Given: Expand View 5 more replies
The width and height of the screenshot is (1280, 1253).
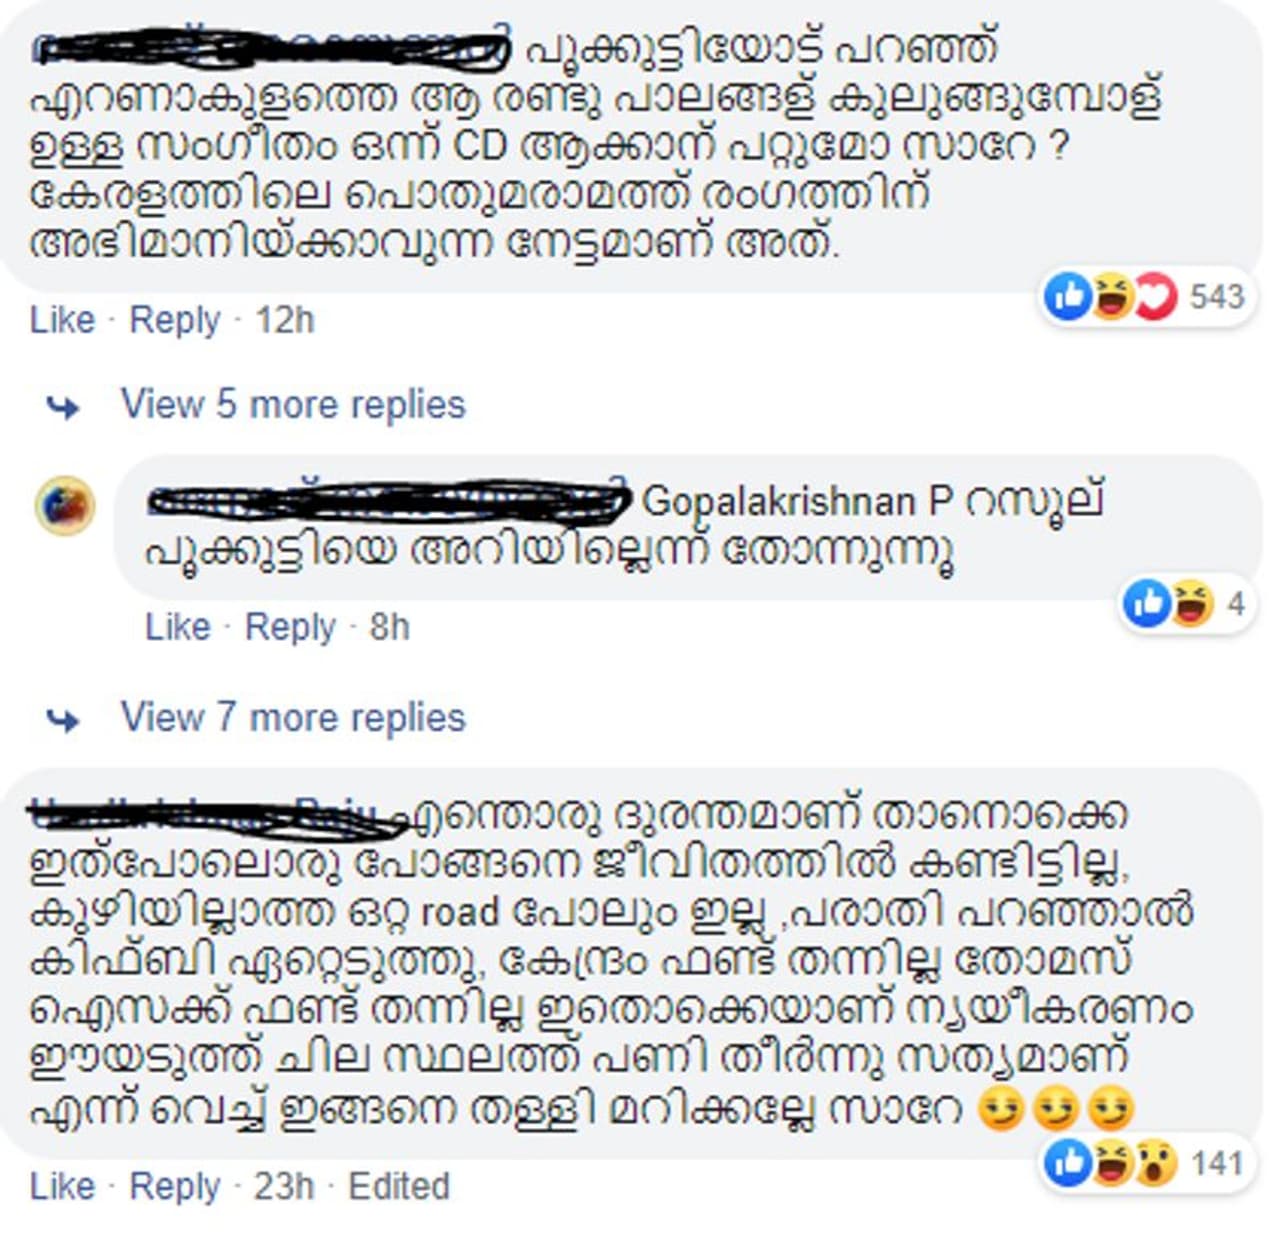Looking at the screenshot, I should (293, 404).
